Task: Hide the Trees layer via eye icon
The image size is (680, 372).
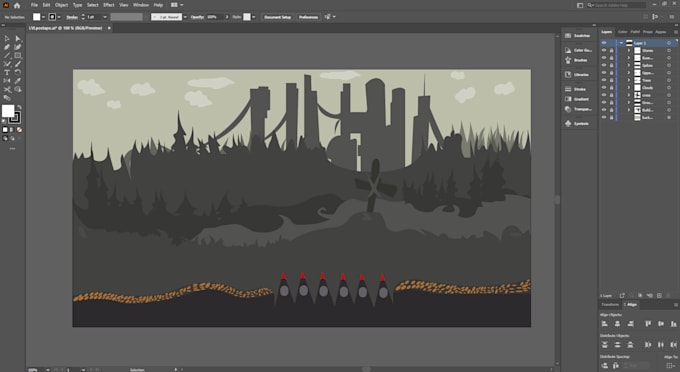Action: point(604,80)
